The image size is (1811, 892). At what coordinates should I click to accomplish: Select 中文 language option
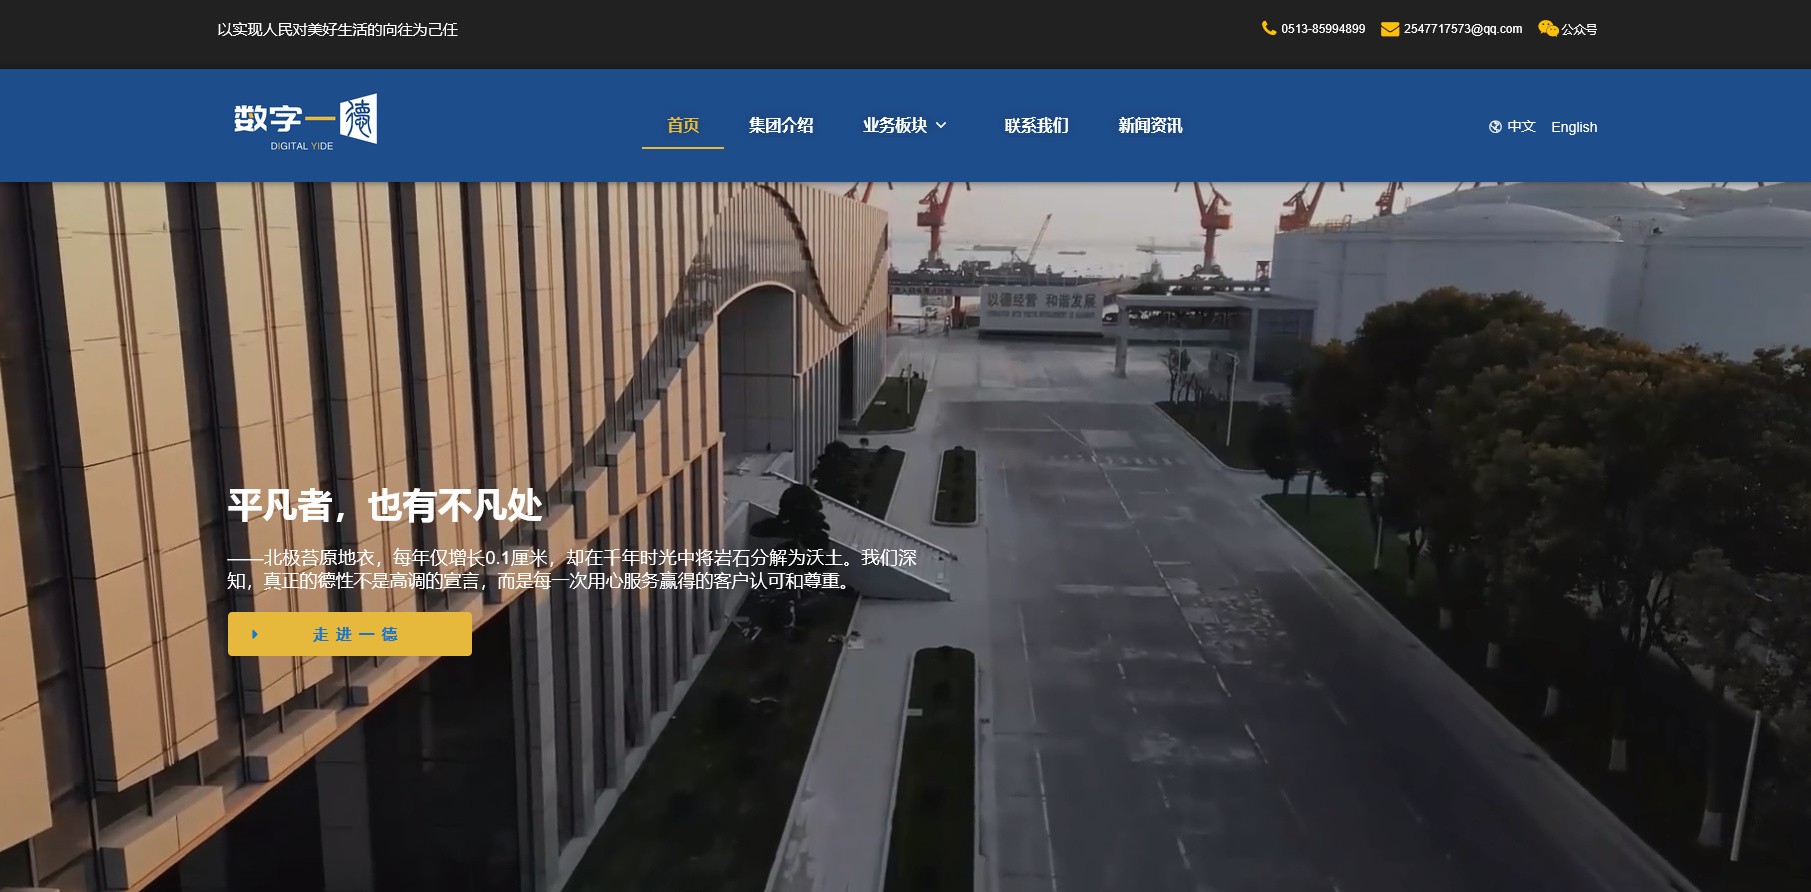(1521, 127)
